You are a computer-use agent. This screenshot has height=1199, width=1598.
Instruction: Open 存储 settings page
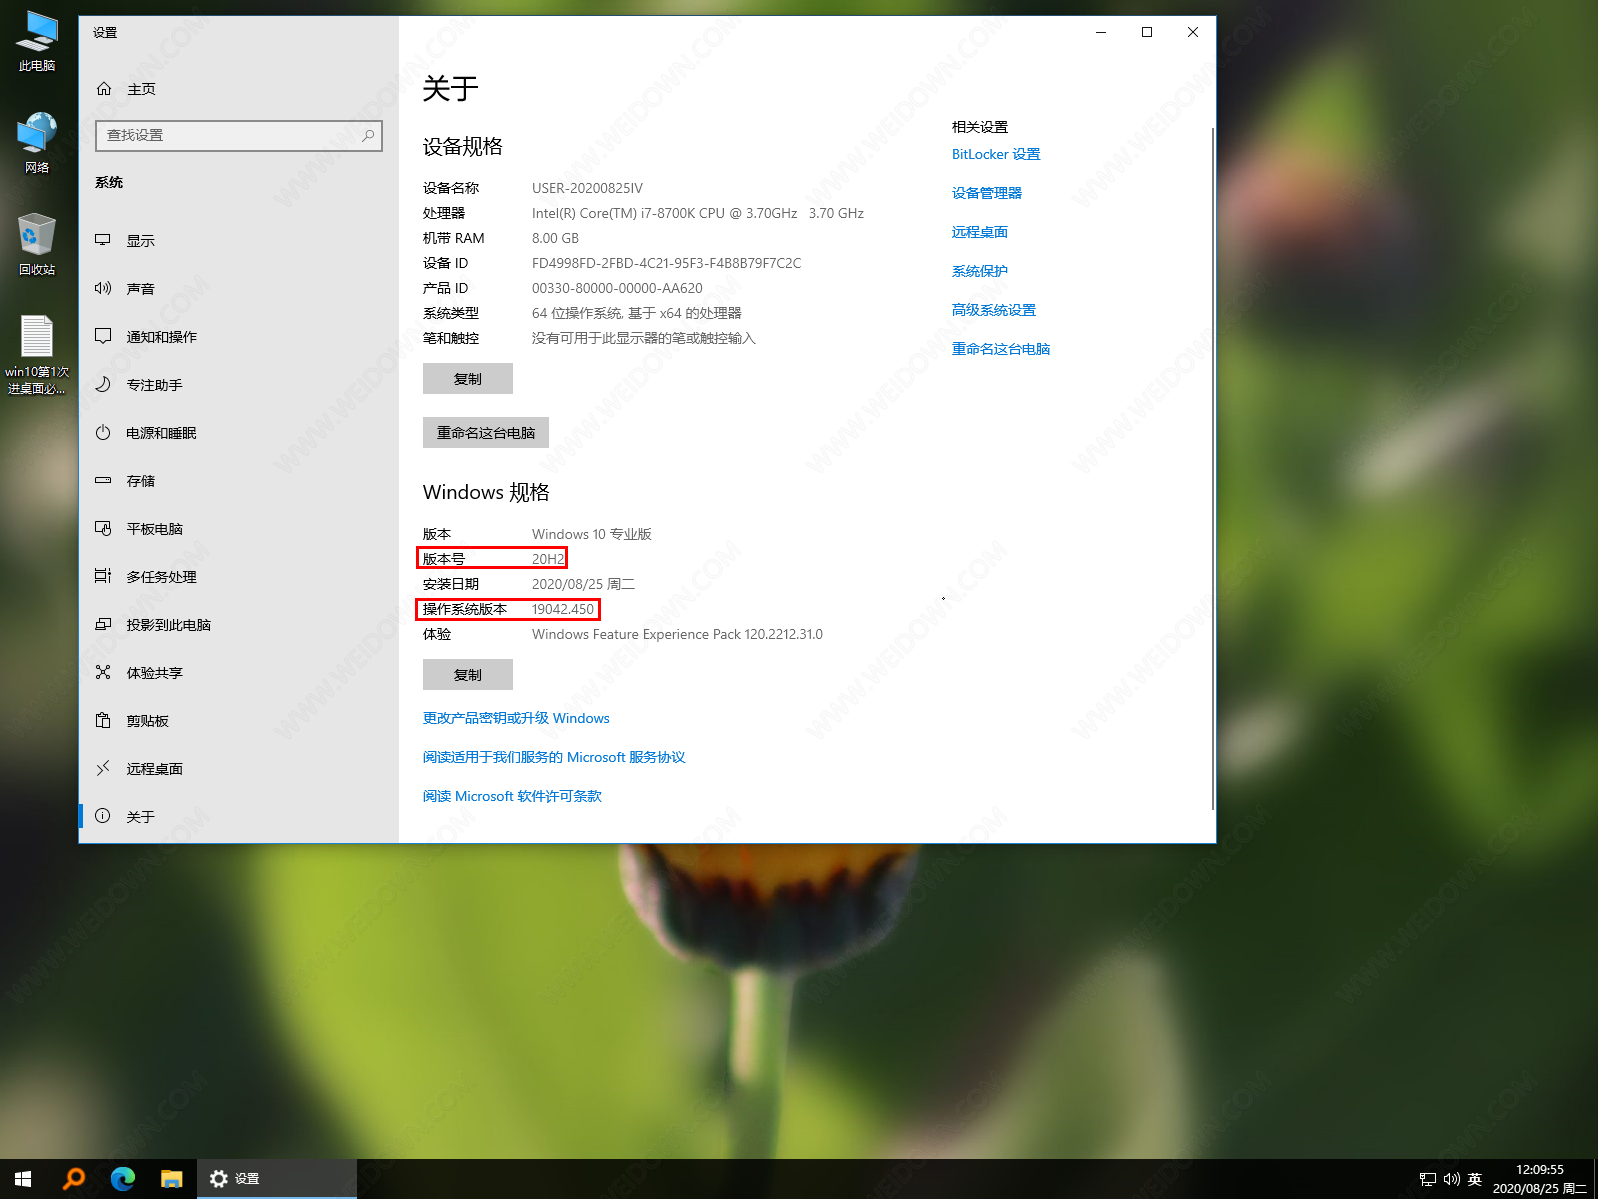[239, 480]
